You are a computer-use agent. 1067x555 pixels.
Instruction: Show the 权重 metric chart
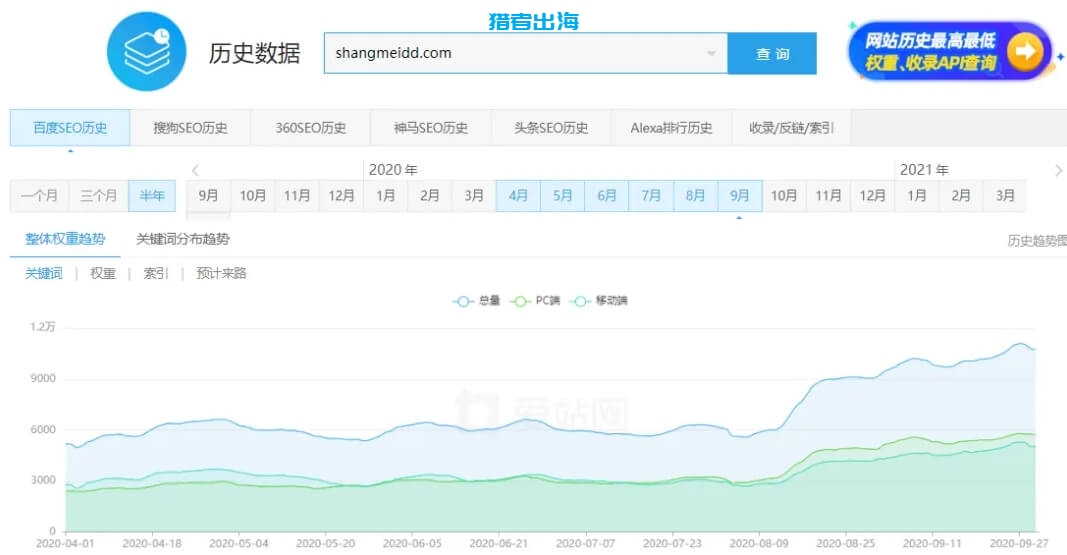click(103, 273)
